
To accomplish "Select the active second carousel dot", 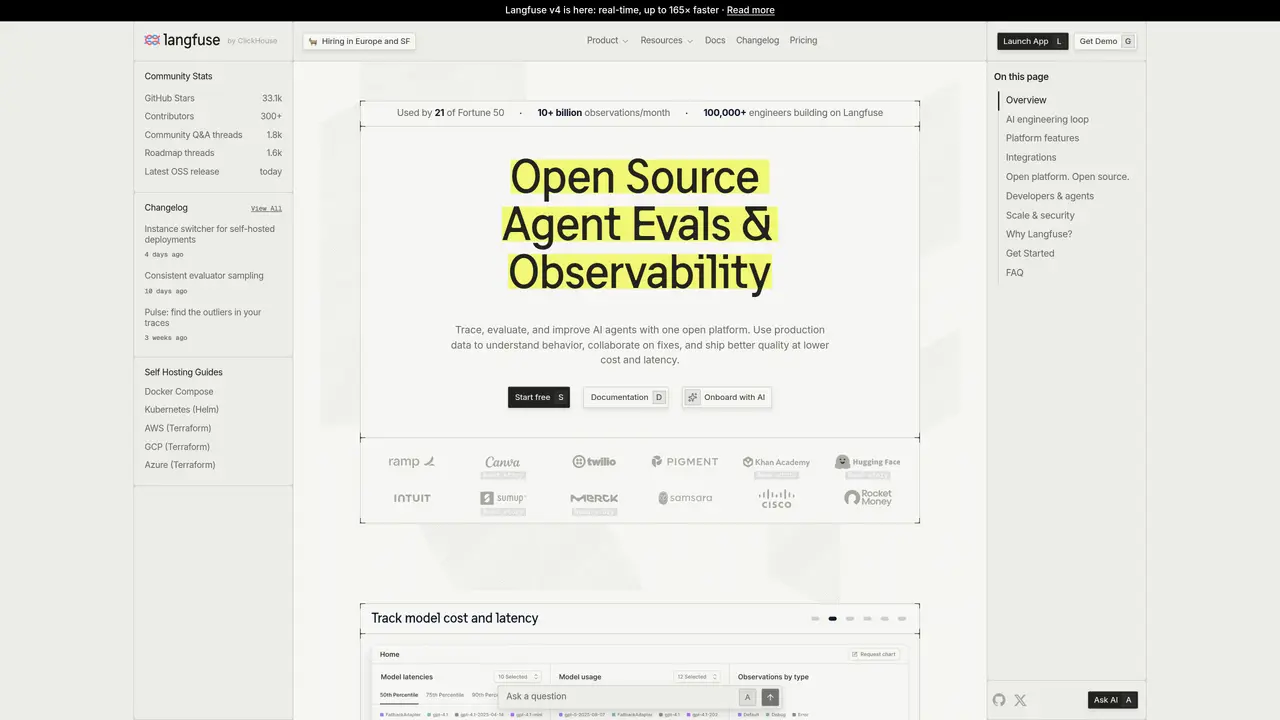I will (832, 619).
